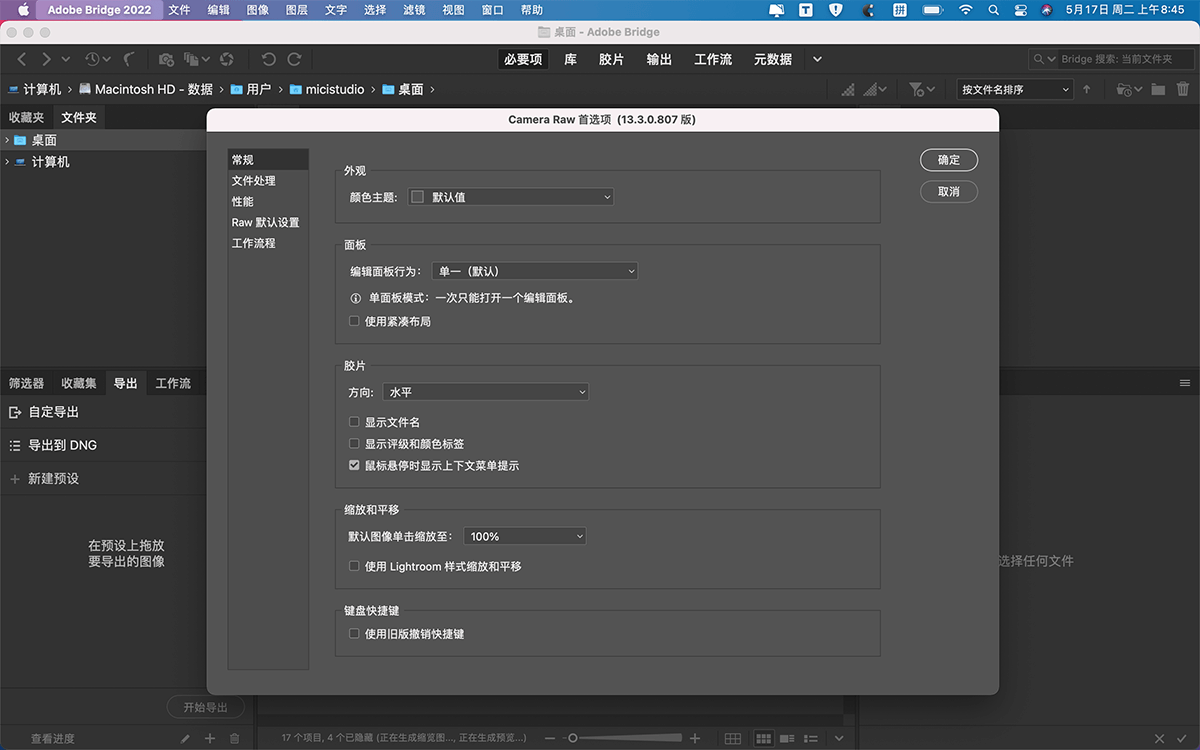The width and height of the screenshot is (1200, 750).
Task: Click the 开始导出 button
Action: [x=205, y=708]
